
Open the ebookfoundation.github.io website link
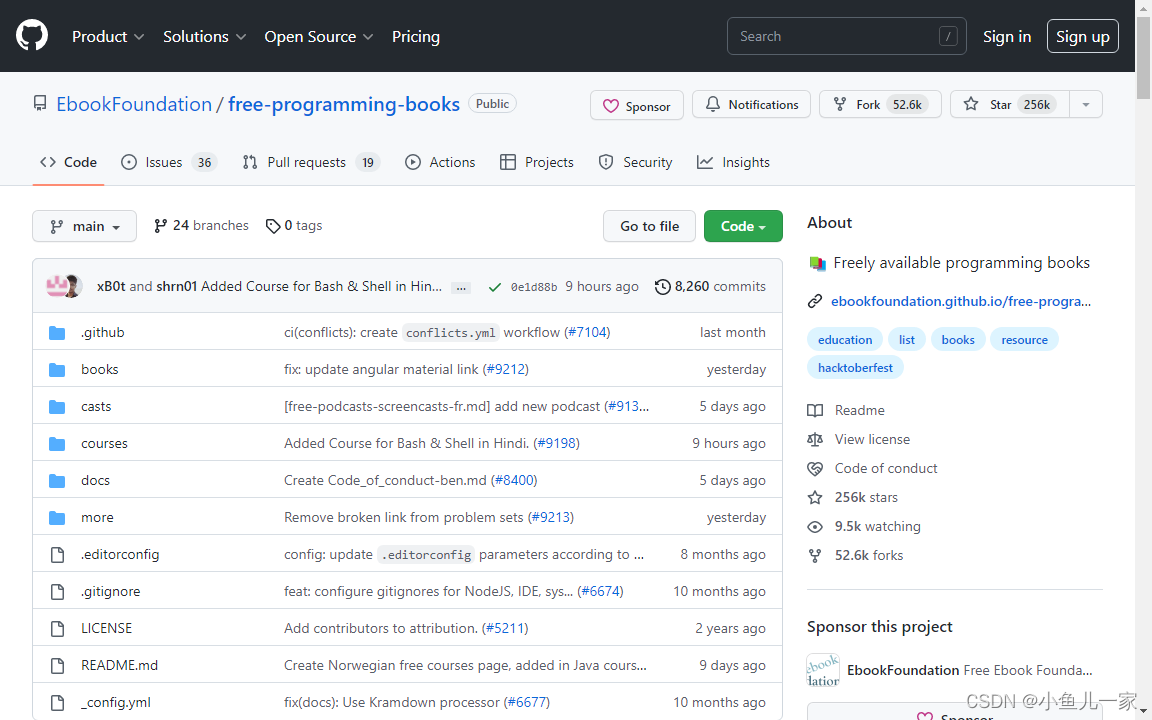[x=960, y=300]
